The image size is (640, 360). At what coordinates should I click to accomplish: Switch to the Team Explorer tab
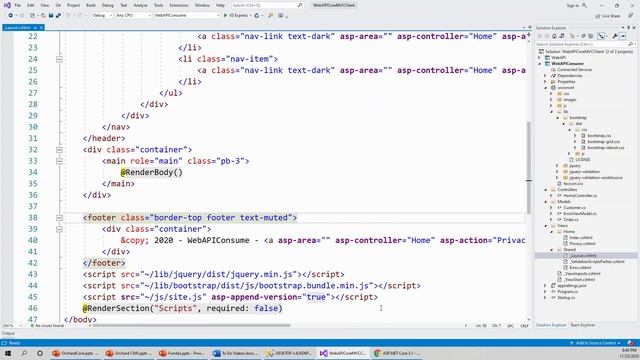[582, 325]
